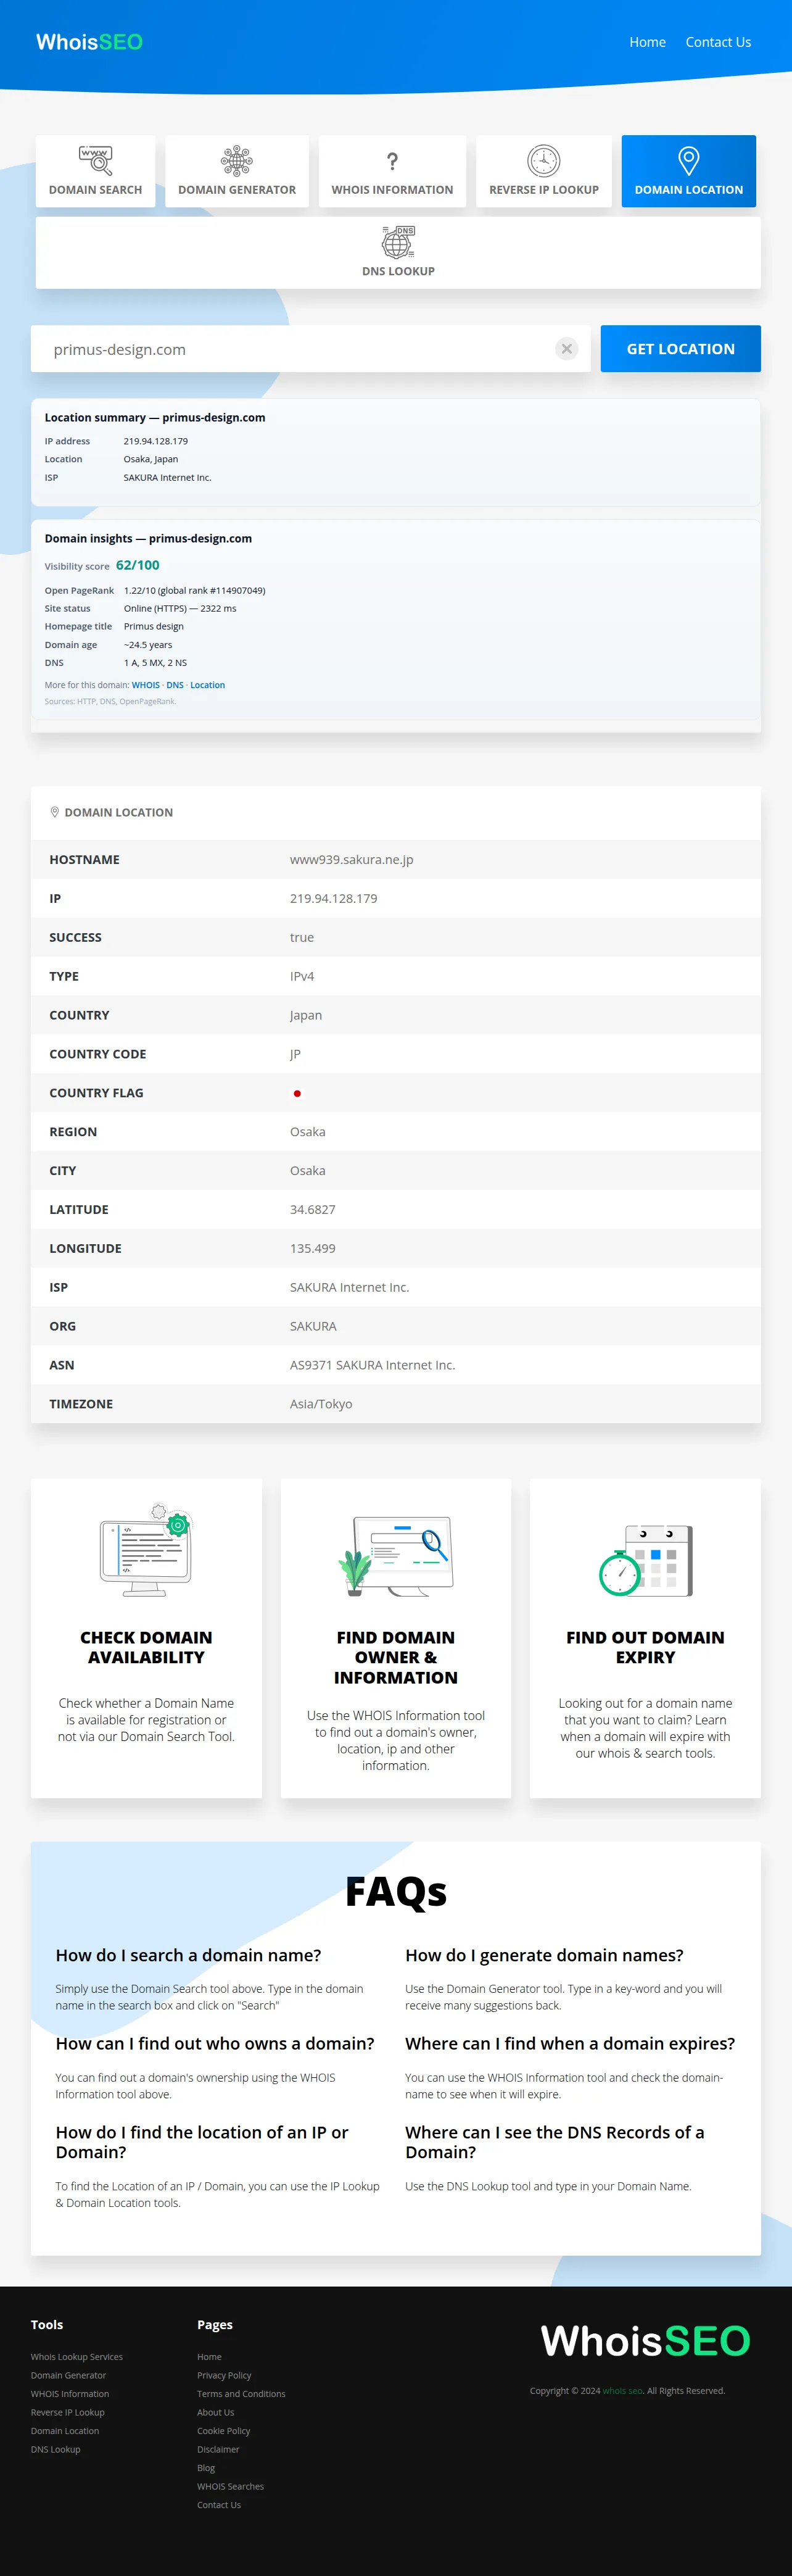The width and height of the screenshot is (792, 2576).
Task: Open Home link in footer Pages
Action: click(209, 2357)
